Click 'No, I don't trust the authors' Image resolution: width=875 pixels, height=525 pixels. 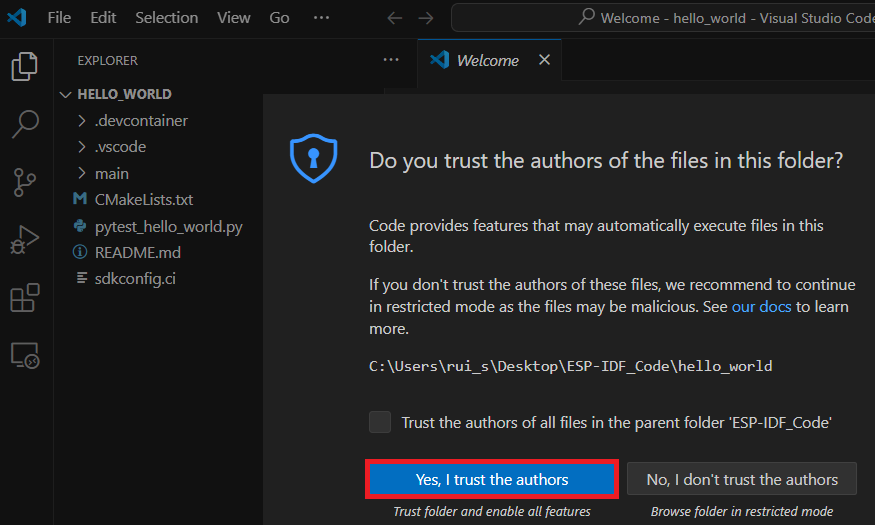[x=741, y=480]
